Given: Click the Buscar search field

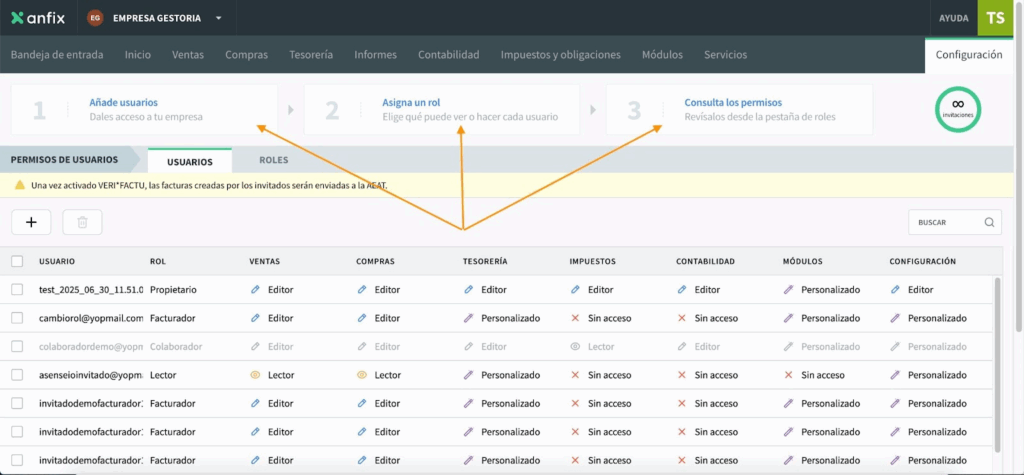Looking at the screenshot, I should click(x=946, y=222).
